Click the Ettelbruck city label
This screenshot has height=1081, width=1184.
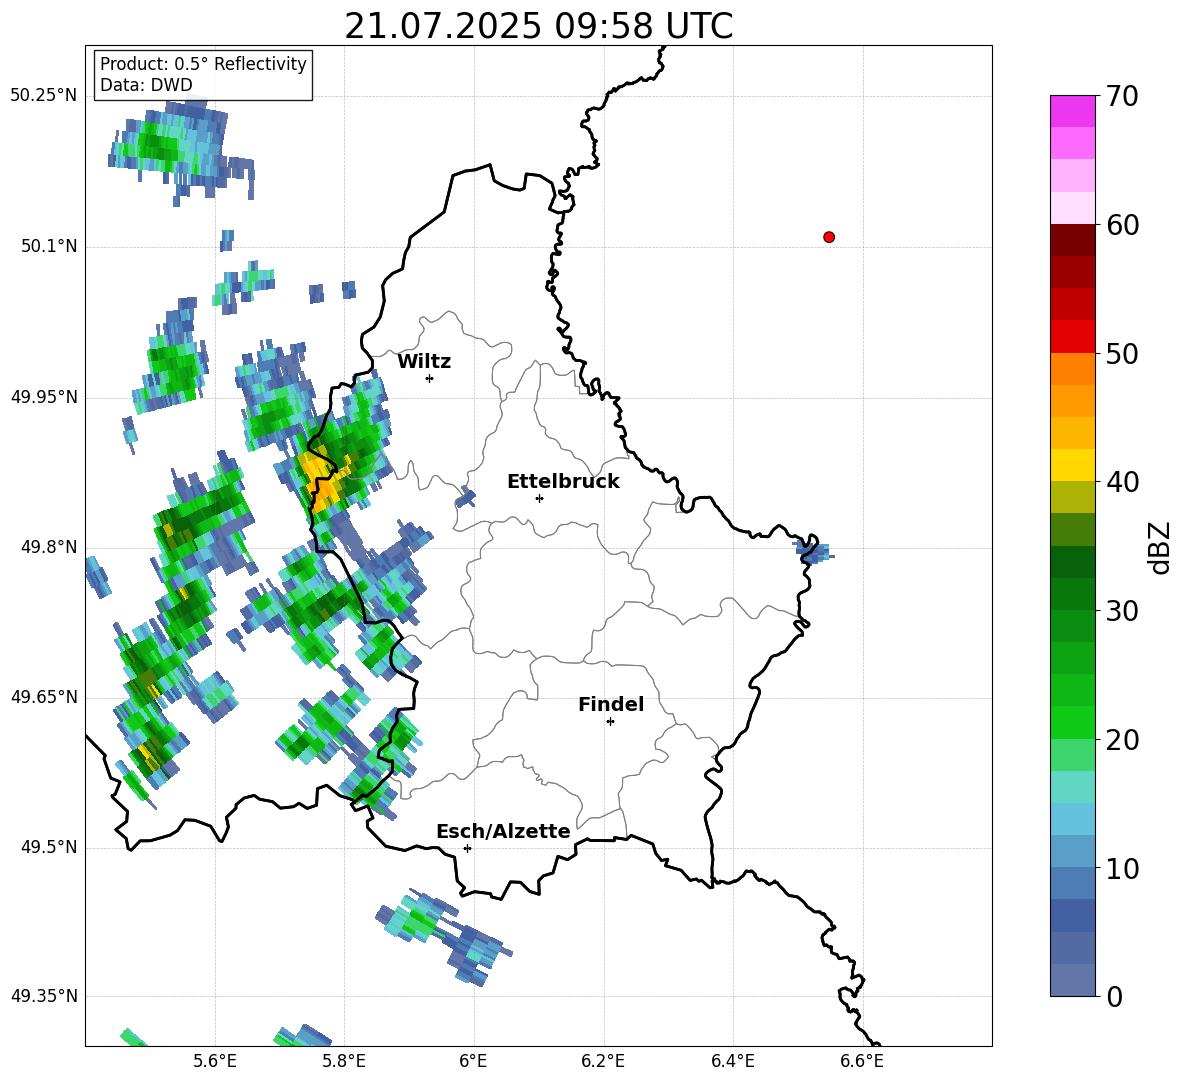click(x=563, y=482)
